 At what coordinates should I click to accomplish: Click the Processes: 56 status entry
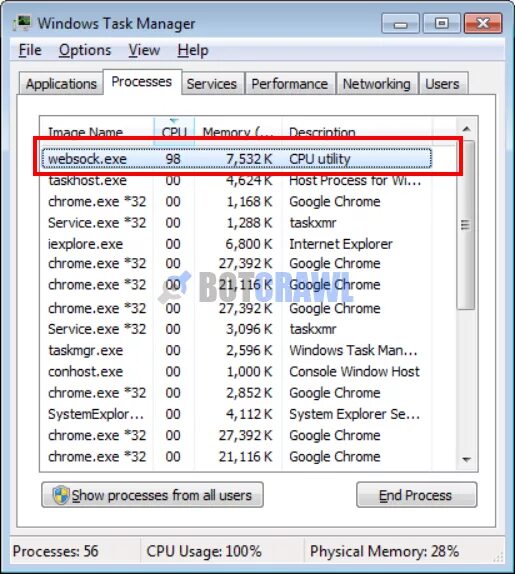(x=56, y=551)
